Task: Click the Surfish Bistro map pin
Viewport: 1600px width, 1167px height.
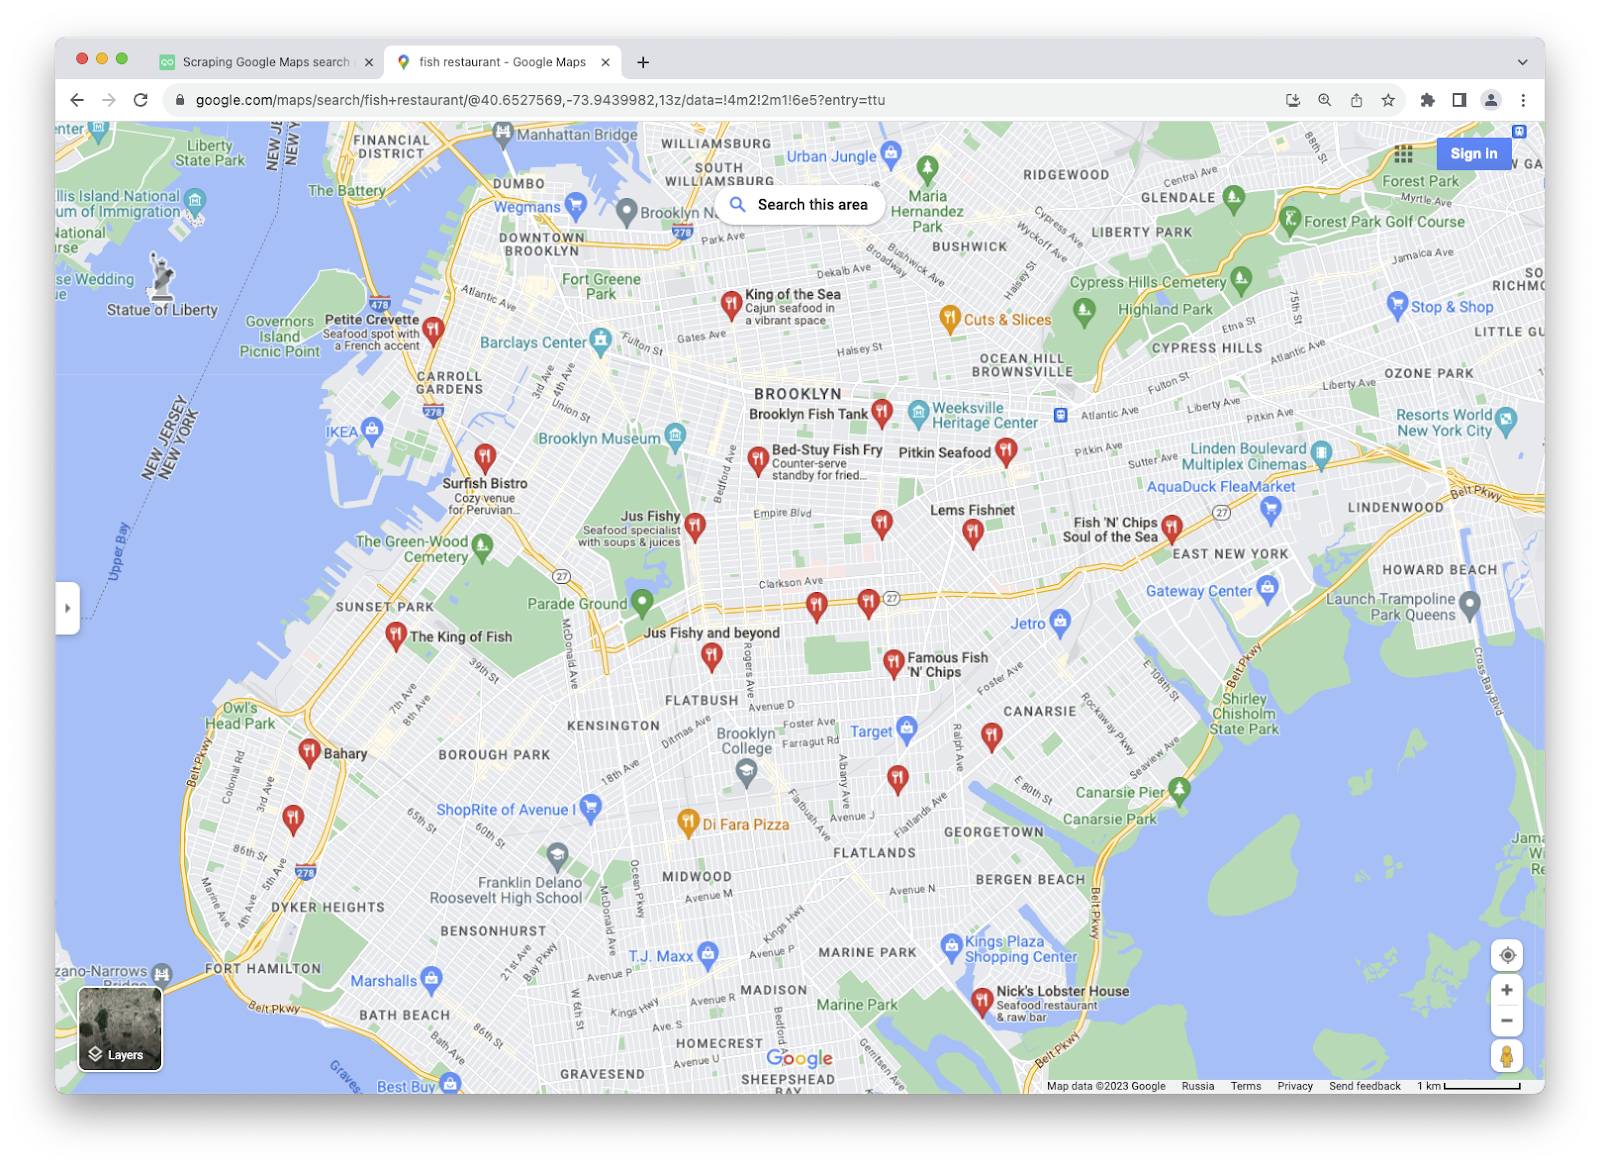Action: click(485, 459)
